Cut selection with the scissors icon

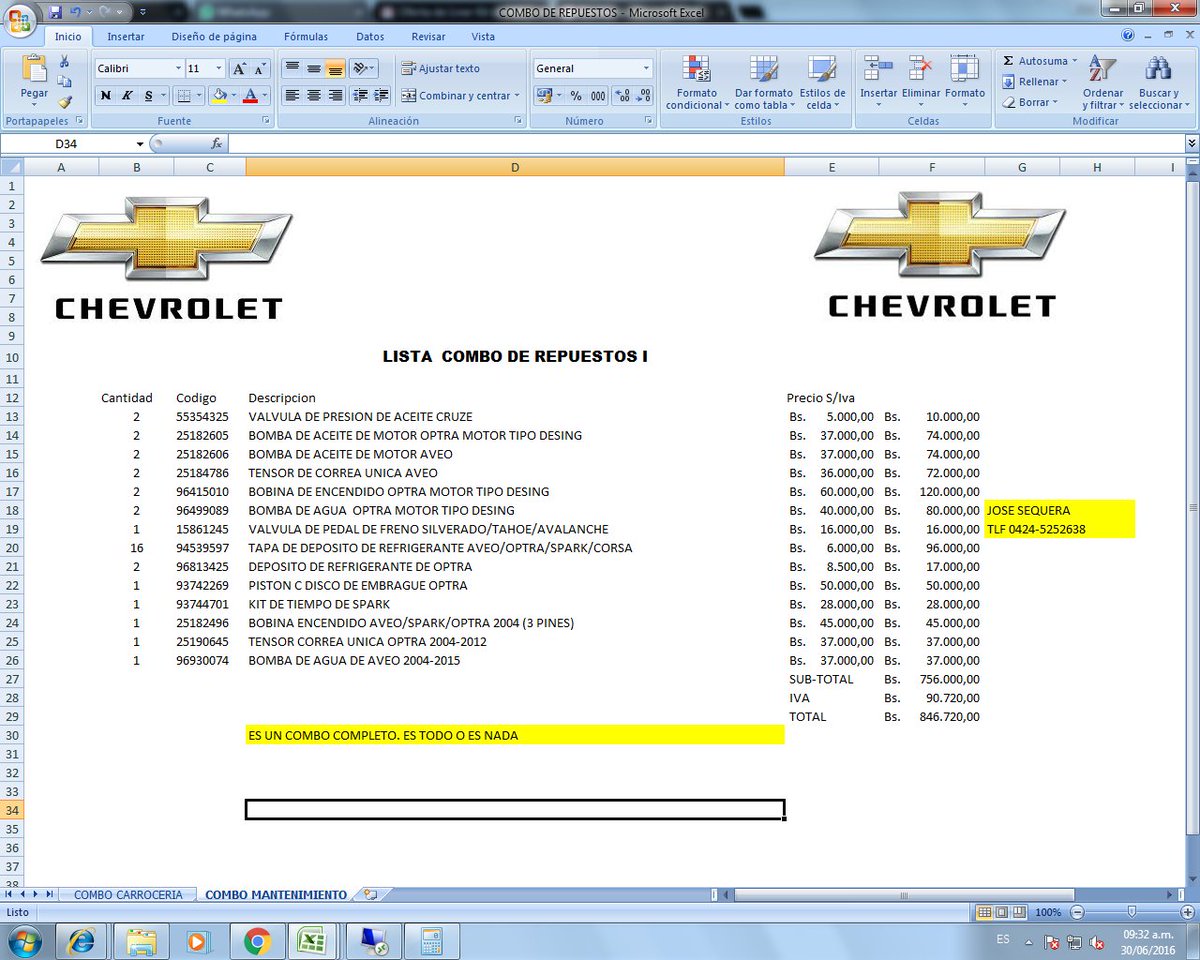pyautogui.click(x=65, y=62)
